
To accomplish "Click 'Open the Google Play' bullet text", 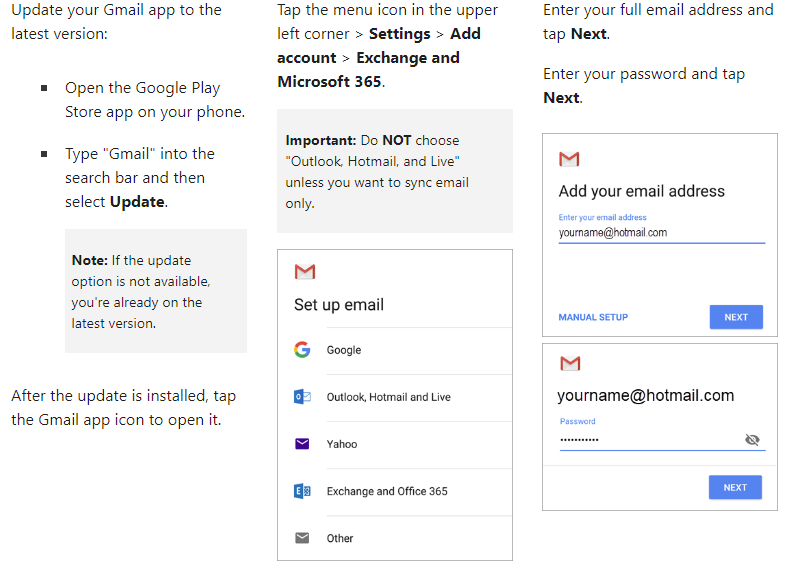I will point(142,88).
